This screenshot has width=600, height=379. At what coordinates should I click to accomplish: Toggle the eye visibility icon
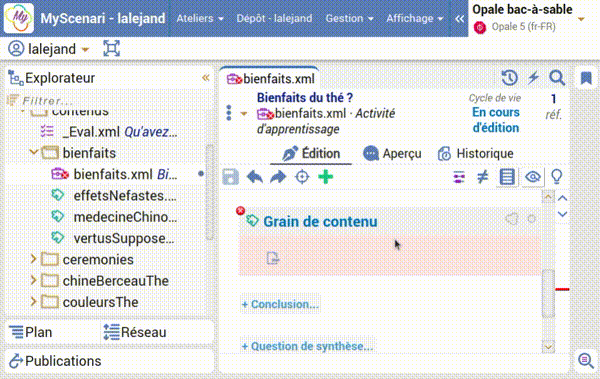tap(533, 177)
